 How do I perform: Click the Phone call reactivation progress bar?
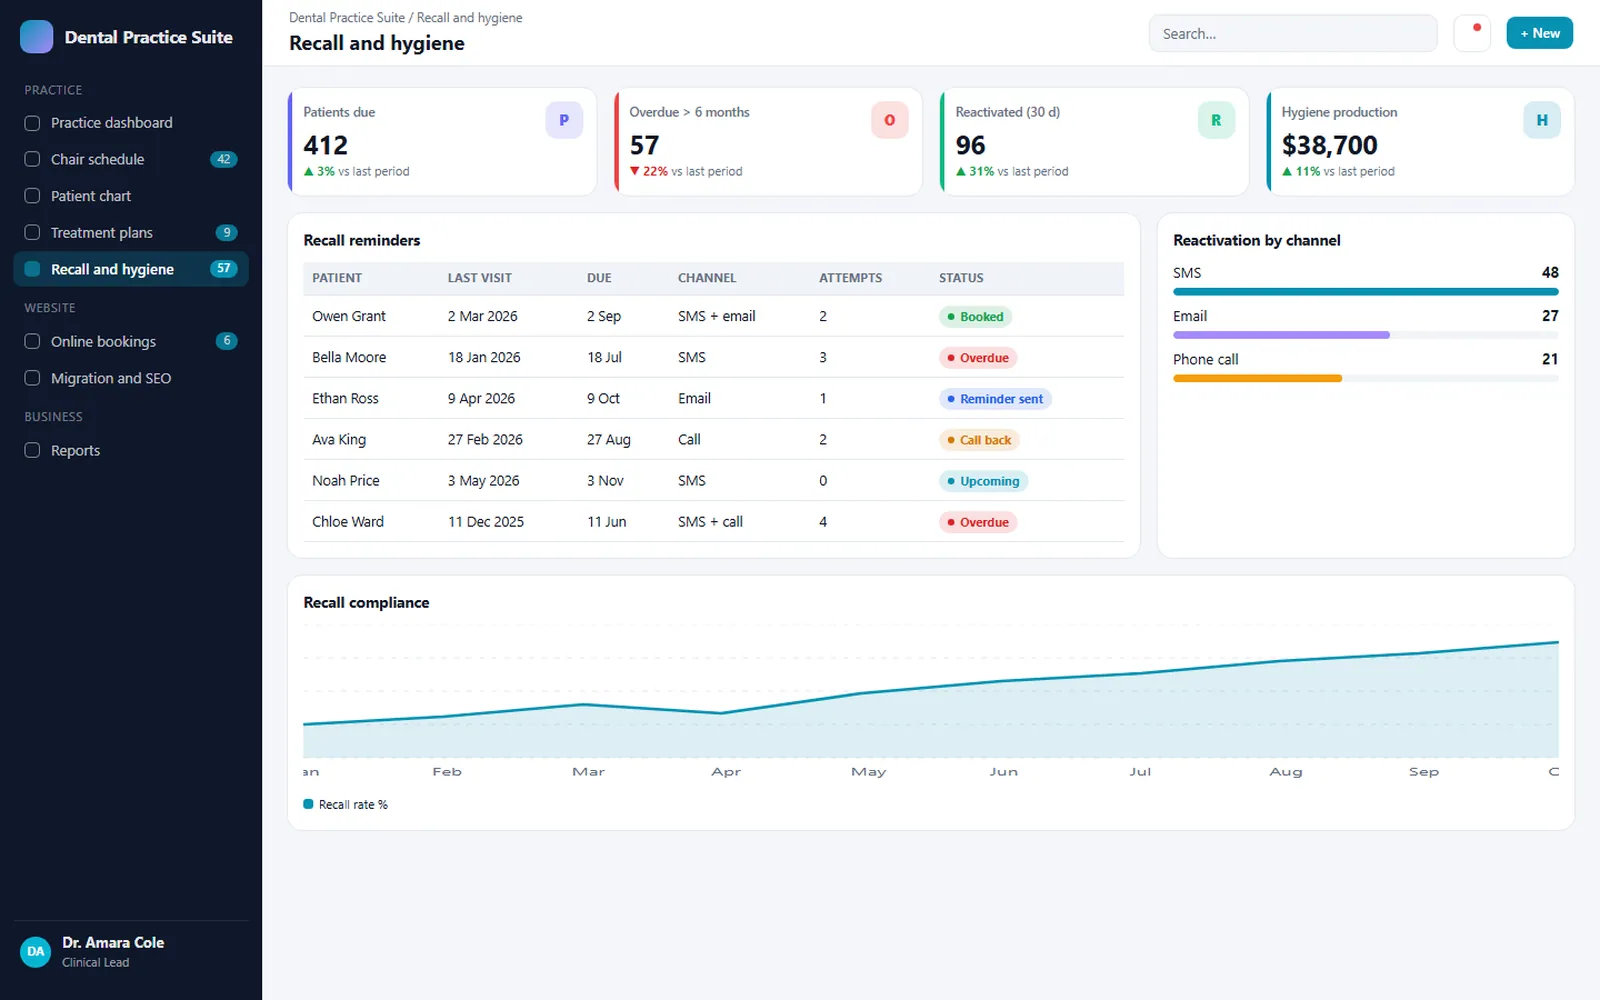pyautogui.click(x=1366, y=379)
